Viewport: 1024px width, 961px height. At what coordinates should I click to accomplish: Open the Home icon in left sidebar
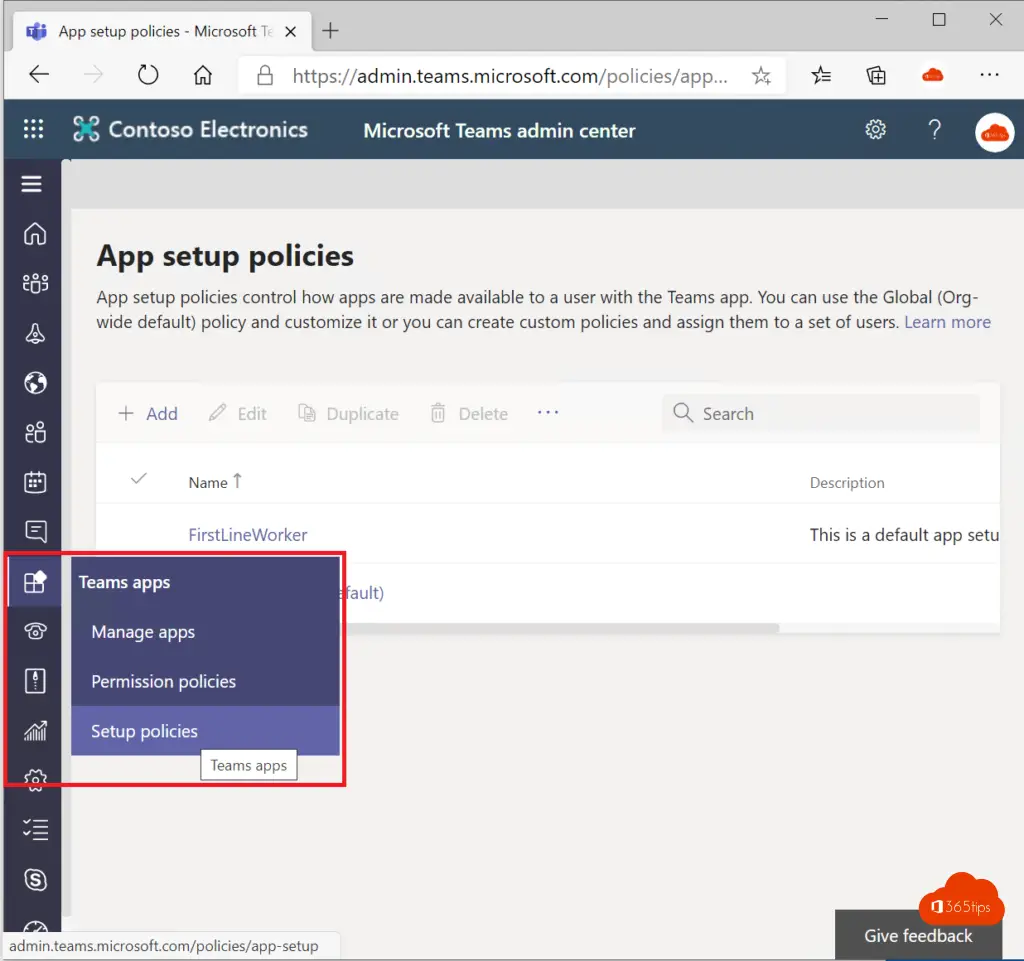click(35, 234)
